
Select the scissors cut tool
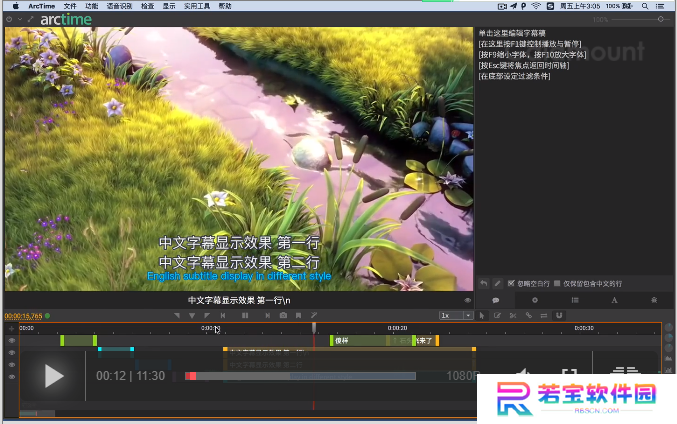pos(513,316)
